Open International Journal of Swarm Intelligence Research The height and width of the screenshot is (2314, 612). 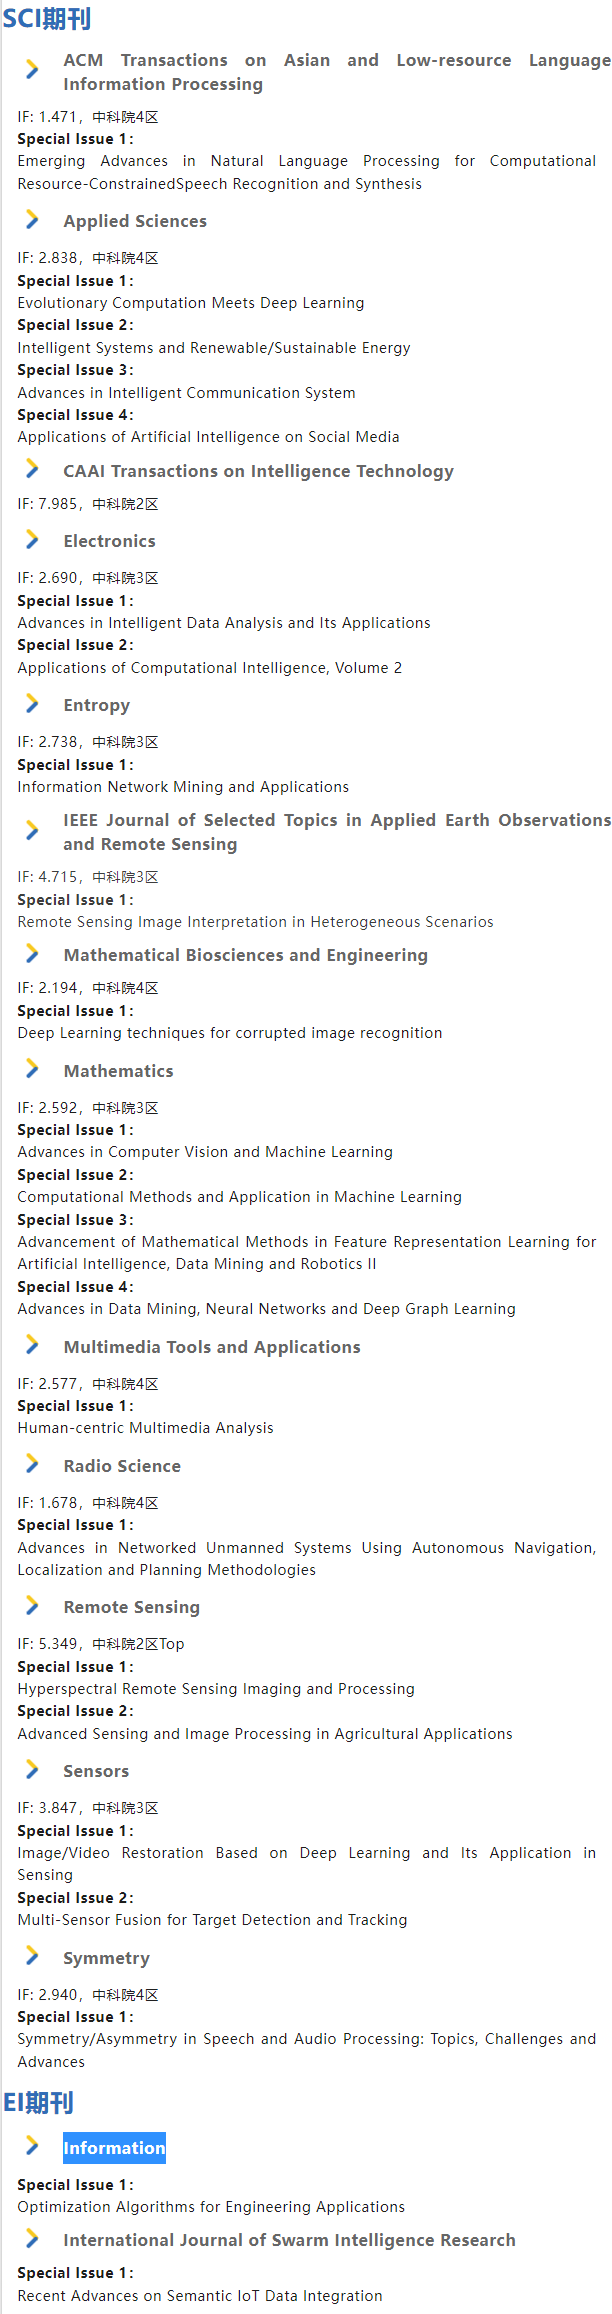click(x=289, y=2240)
